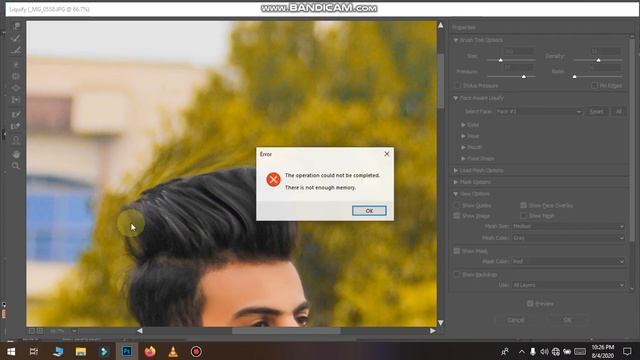Select the Hand tool
Image resolution: width=640 pixels, height=360 pixels.
click(16, 154)
